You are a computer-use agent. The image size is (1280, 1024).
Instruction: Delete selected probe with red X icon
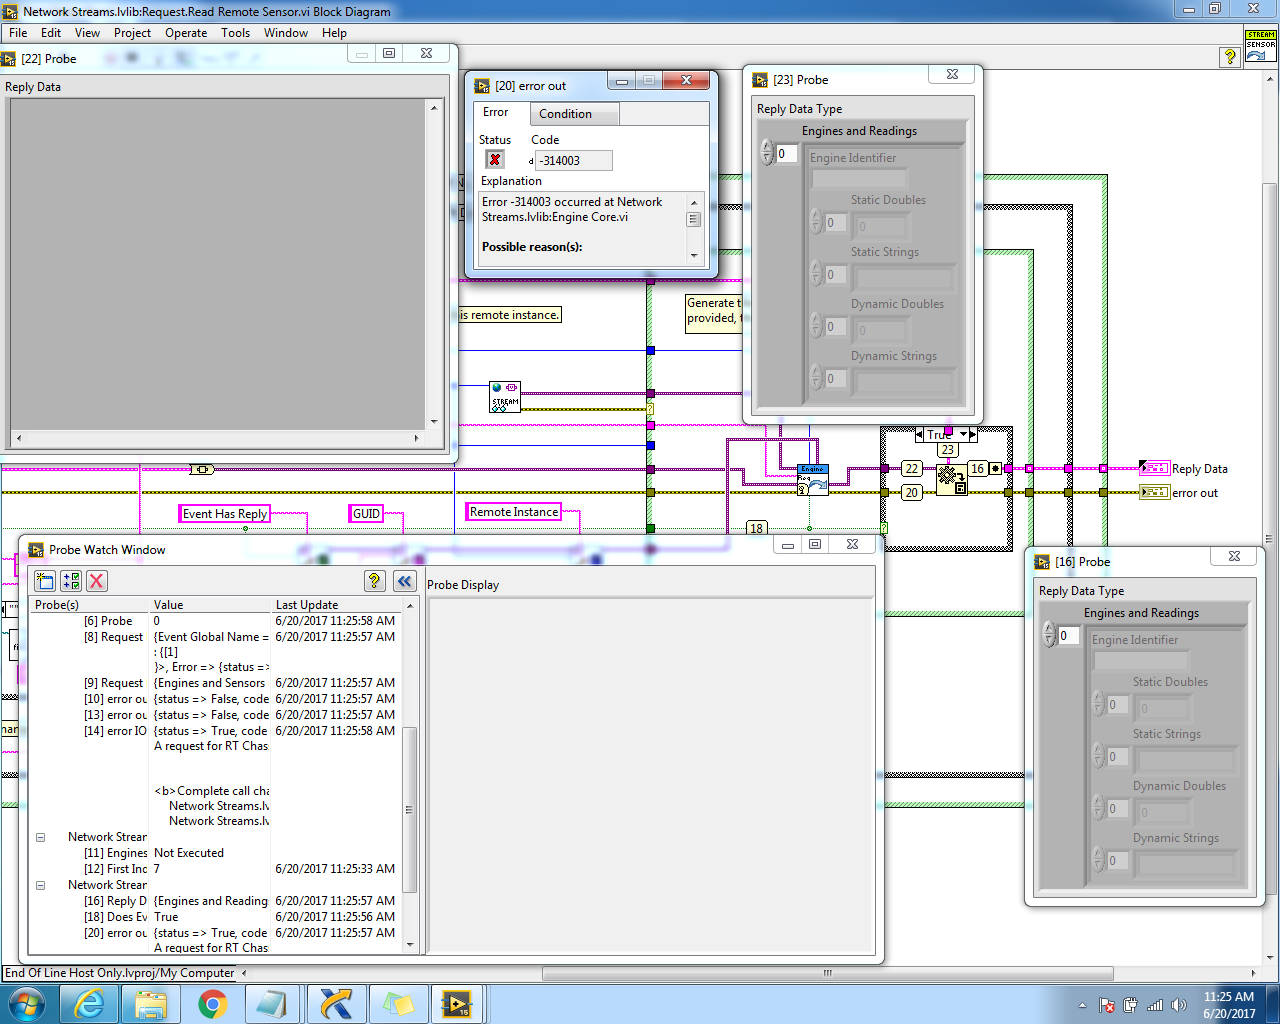pyautogui.click(x=97, y=581)
